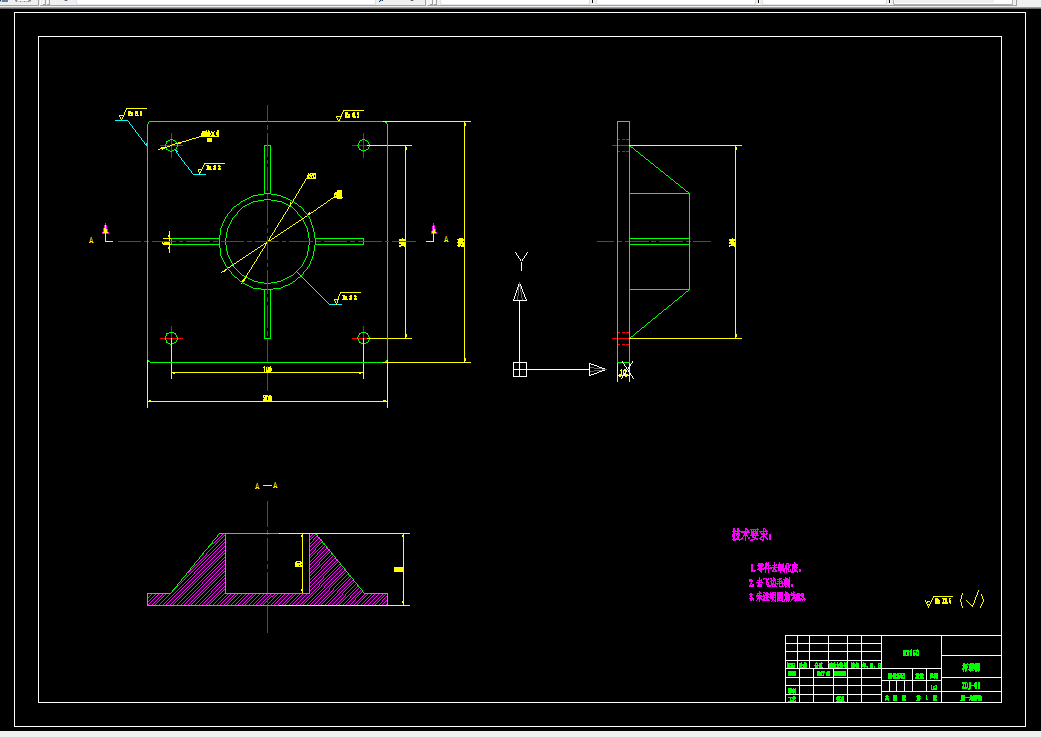Click the roughness symbol above plate's top-left corner
1041x737 pixels.
point(132,114)
